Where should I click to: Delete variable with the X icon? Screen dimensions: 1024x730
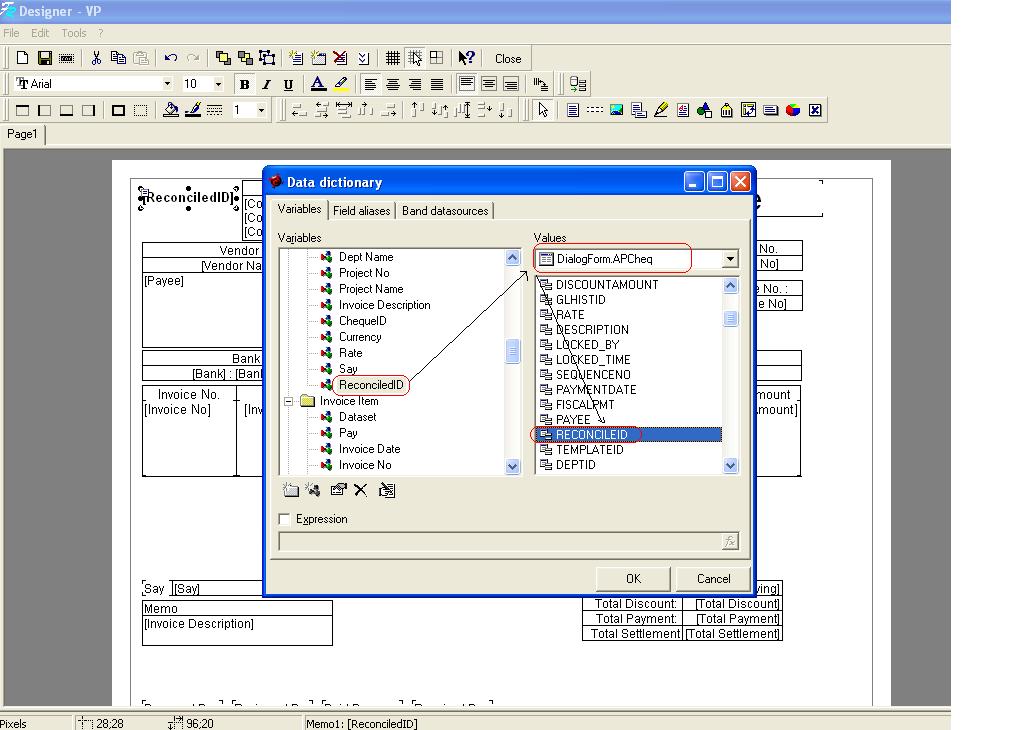[361, 490]
